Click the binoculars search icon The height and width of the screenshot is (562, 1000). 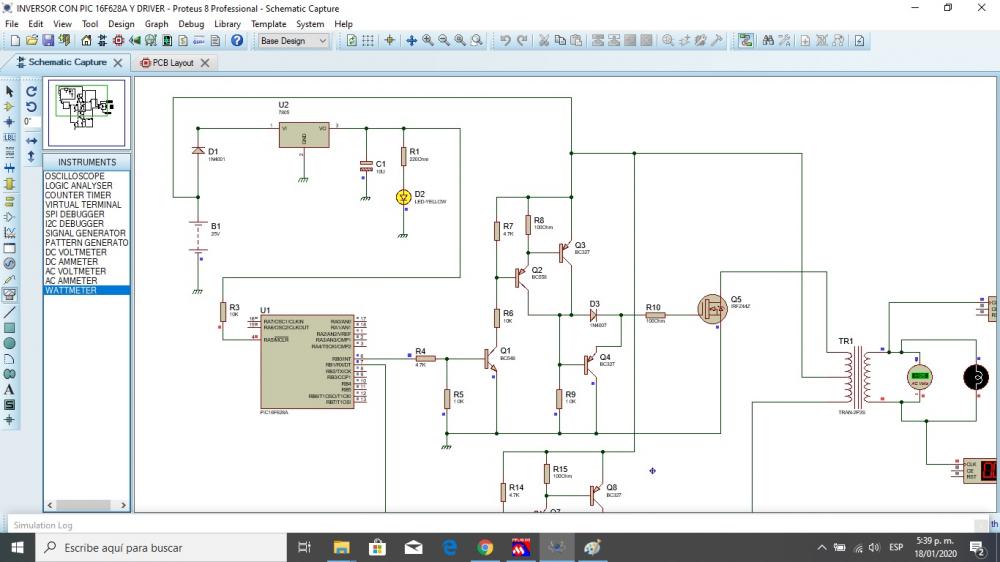tap(768, 41)
